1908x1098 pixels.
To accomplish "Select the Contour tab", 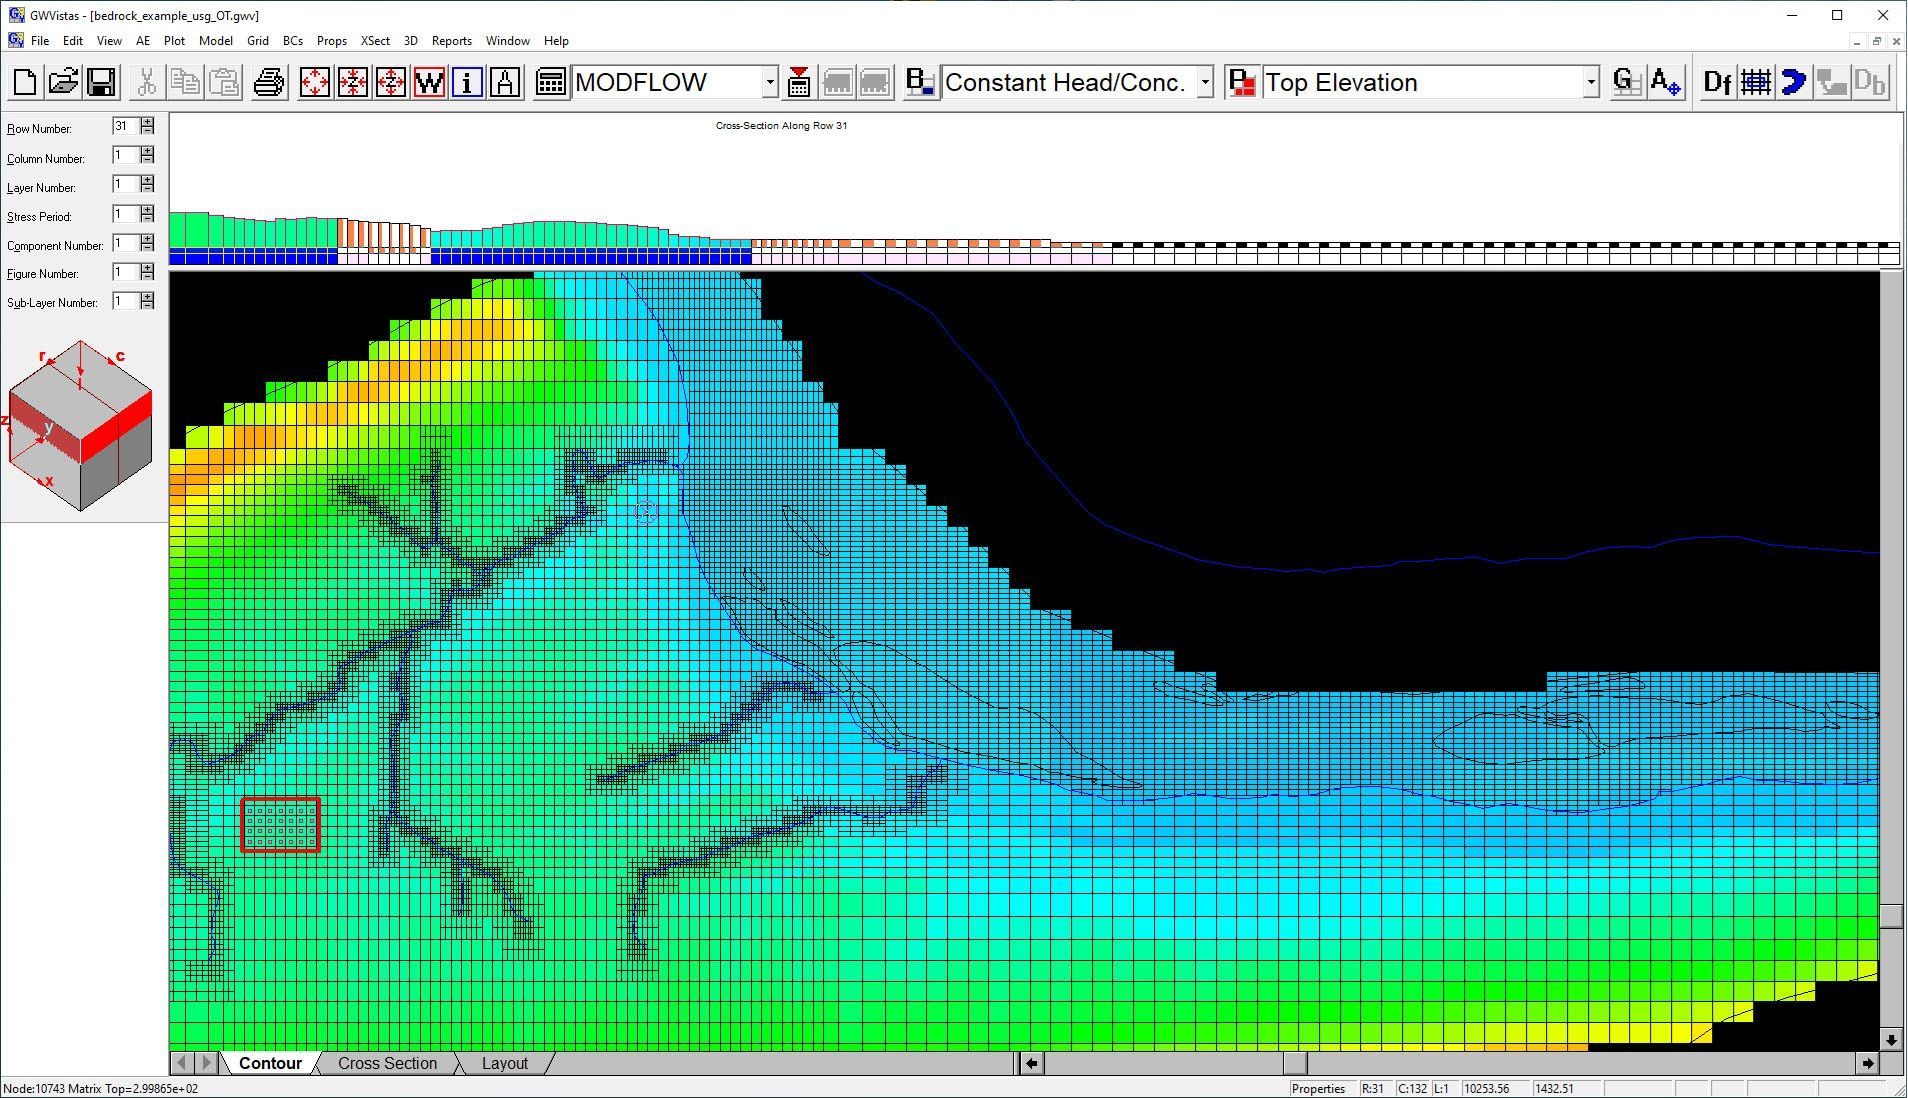I will (270, 1063).
